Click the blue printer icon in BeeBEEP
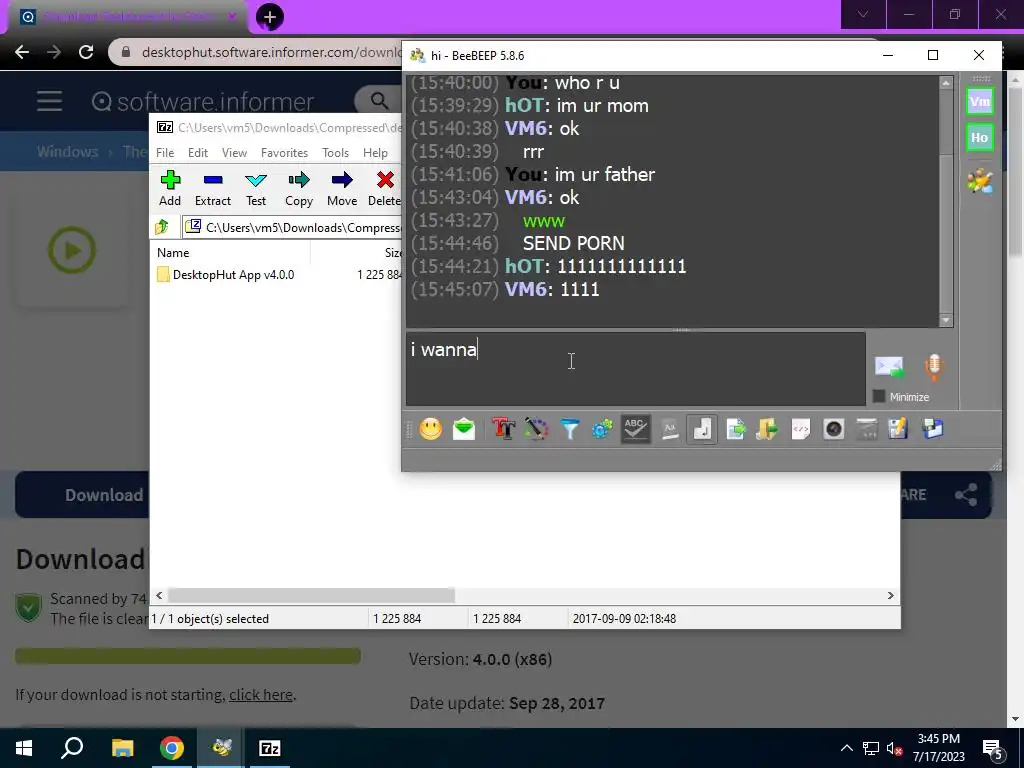This screenshot has width=1024, height=768. pos(933,429)
